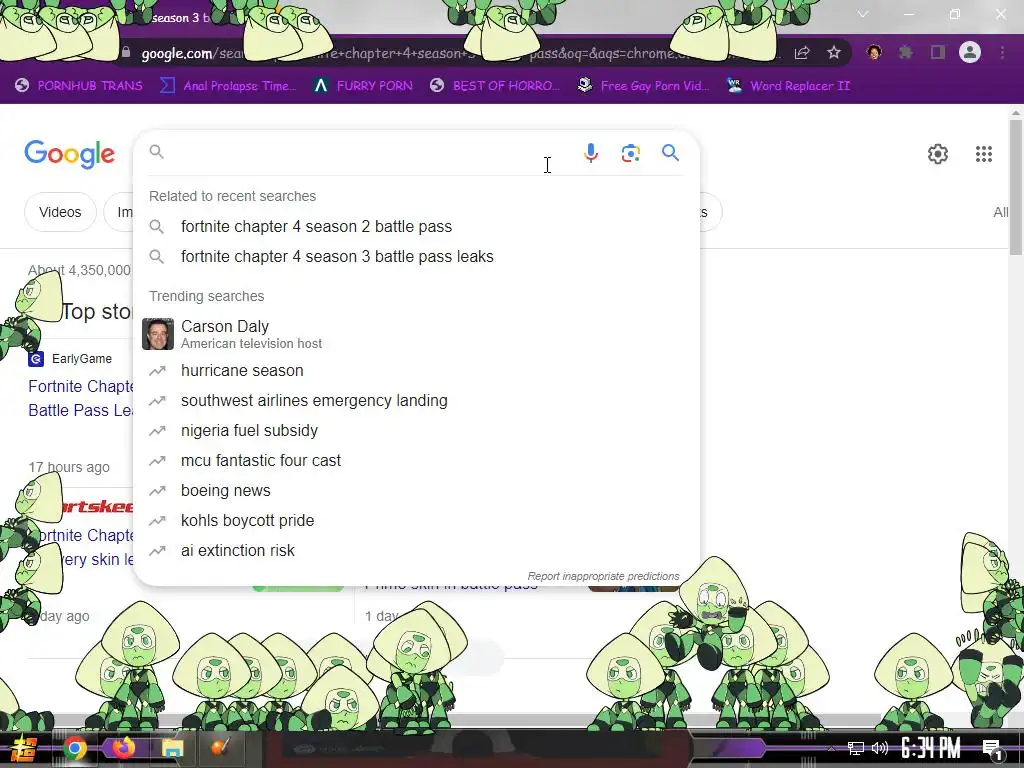
Task: Open the tab search chevron in title bar
Action: click(863, 14)
